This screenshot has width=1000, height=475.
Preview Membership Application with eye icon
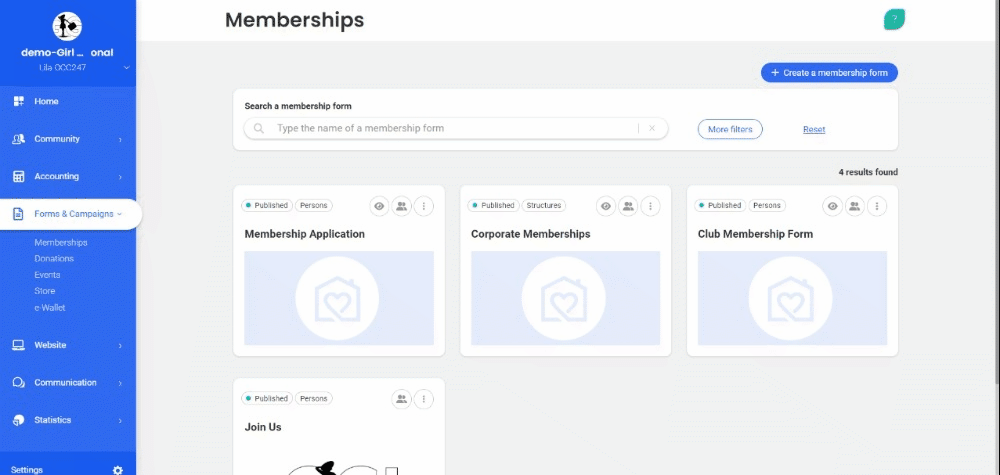tap(379, 206)
